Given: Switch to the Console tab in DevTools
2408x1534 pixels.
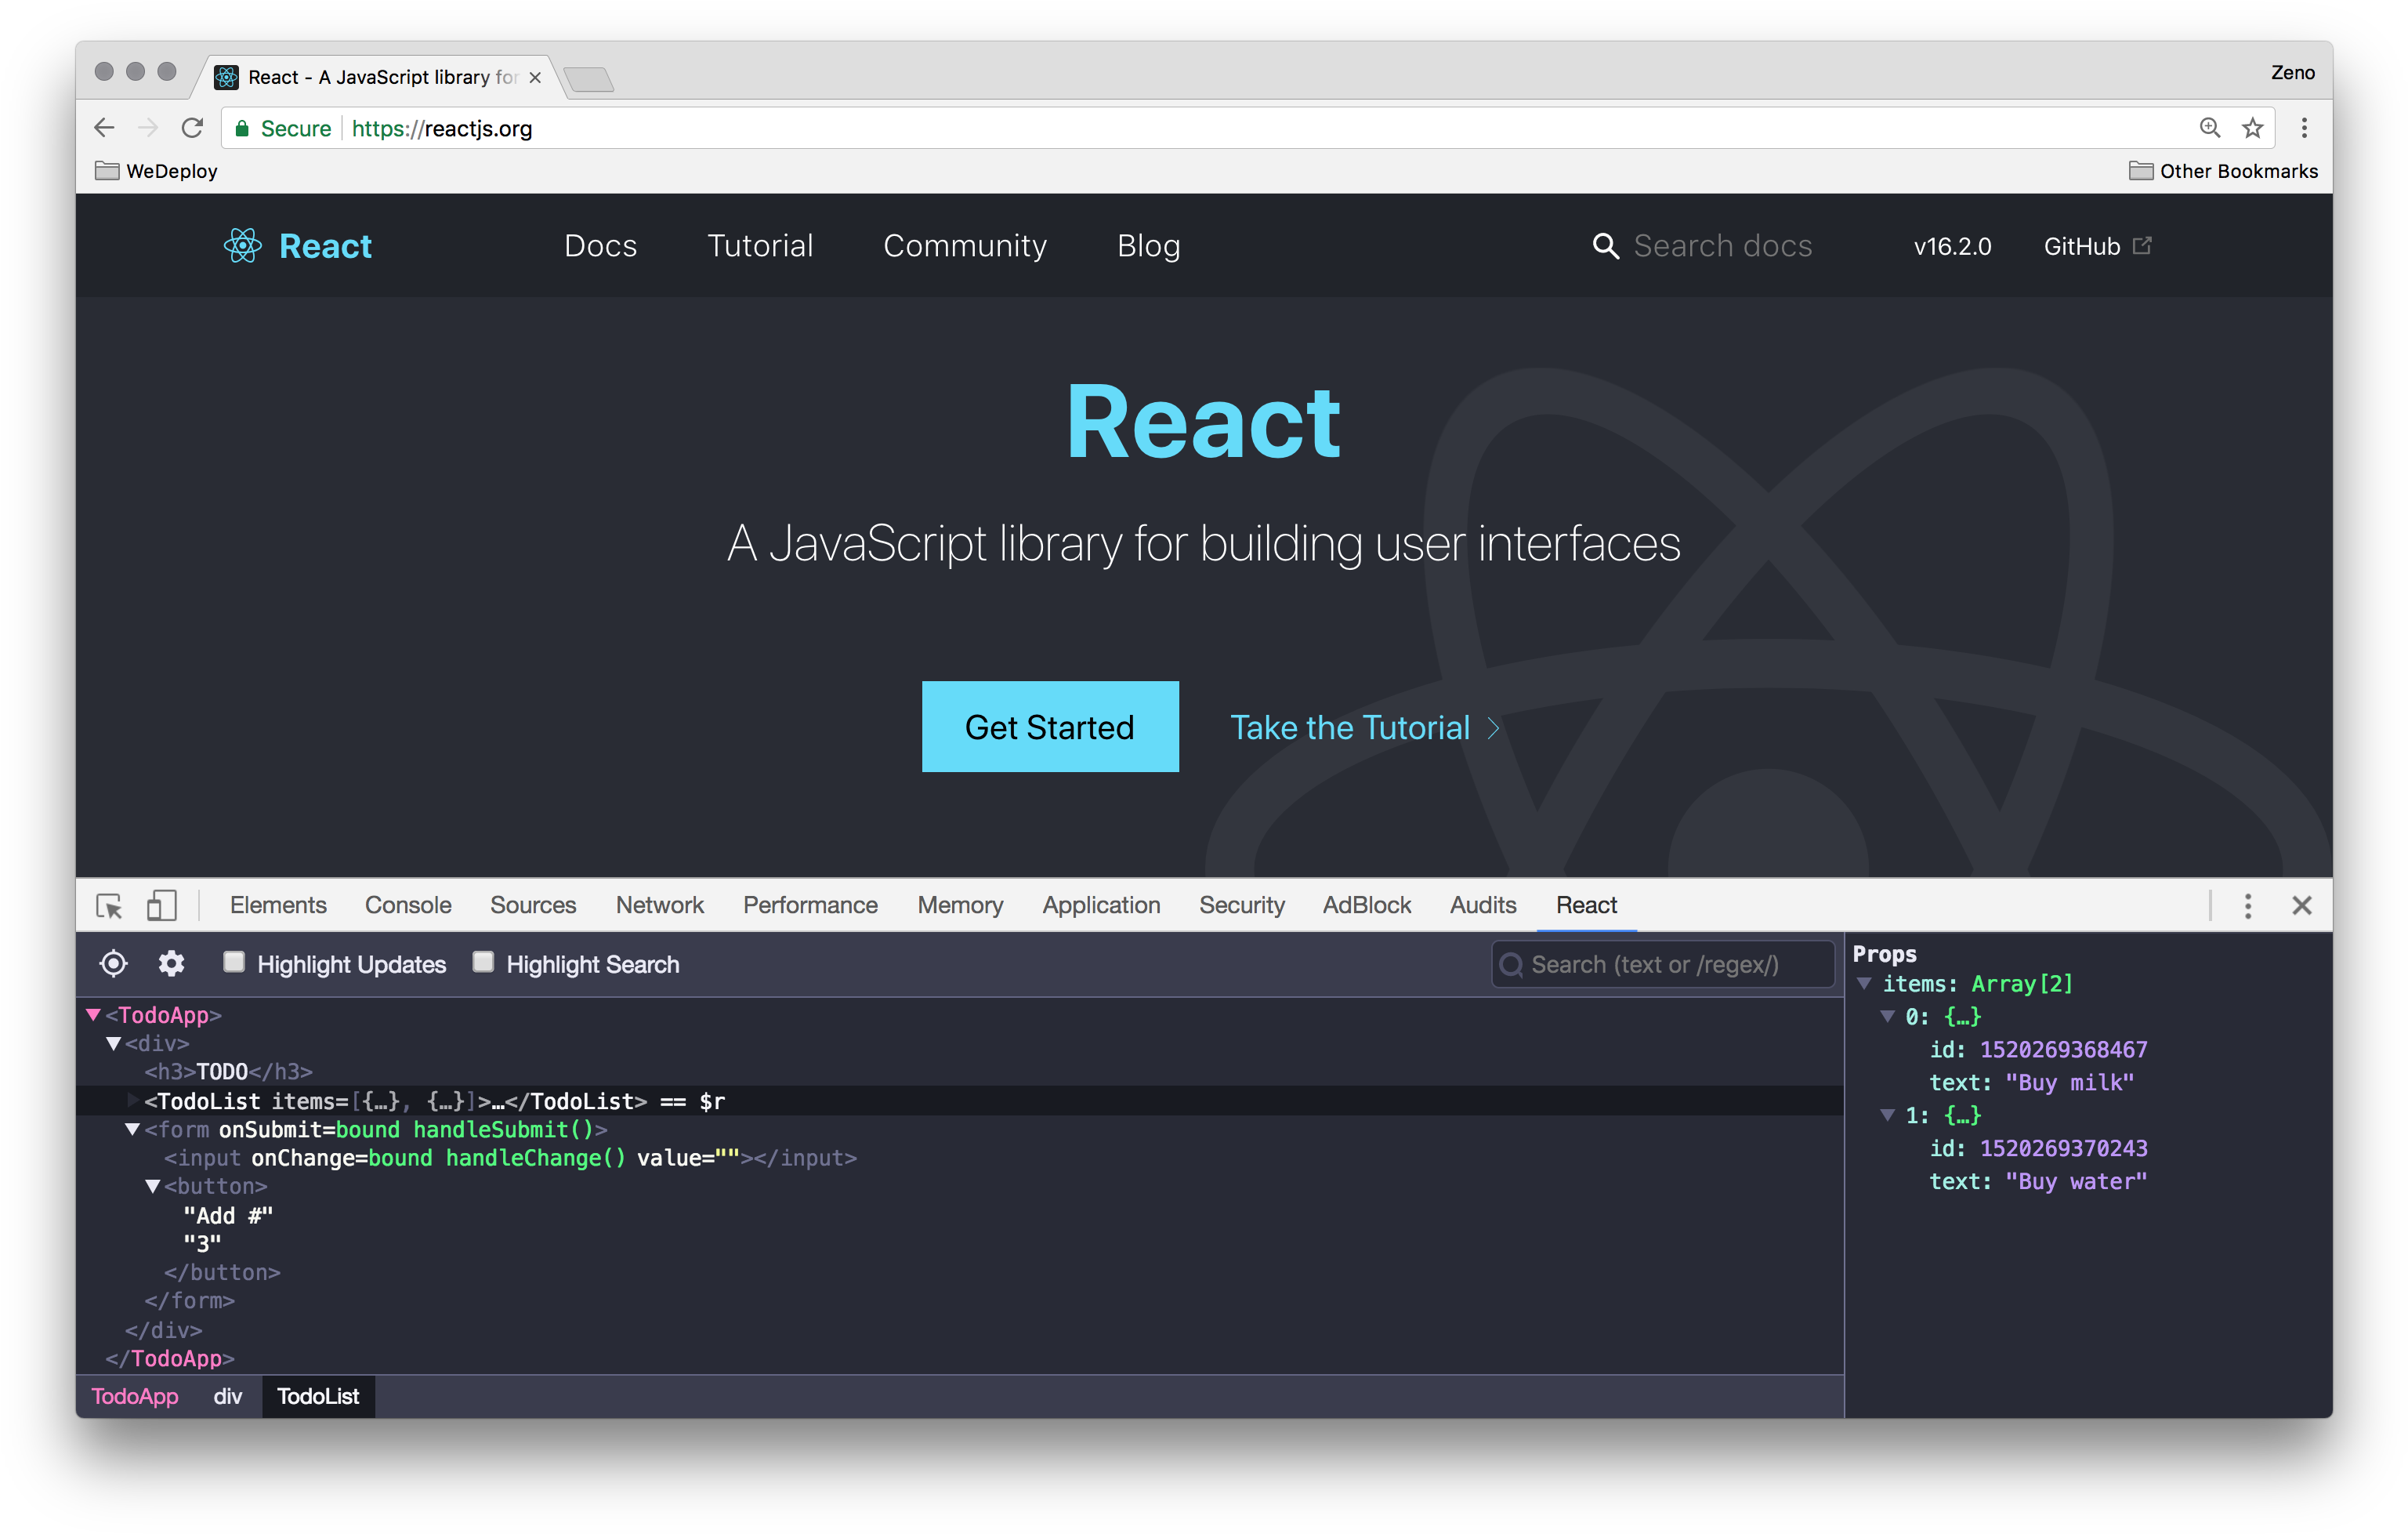Looking at the screenshot, I should click(x=407, y=904).
